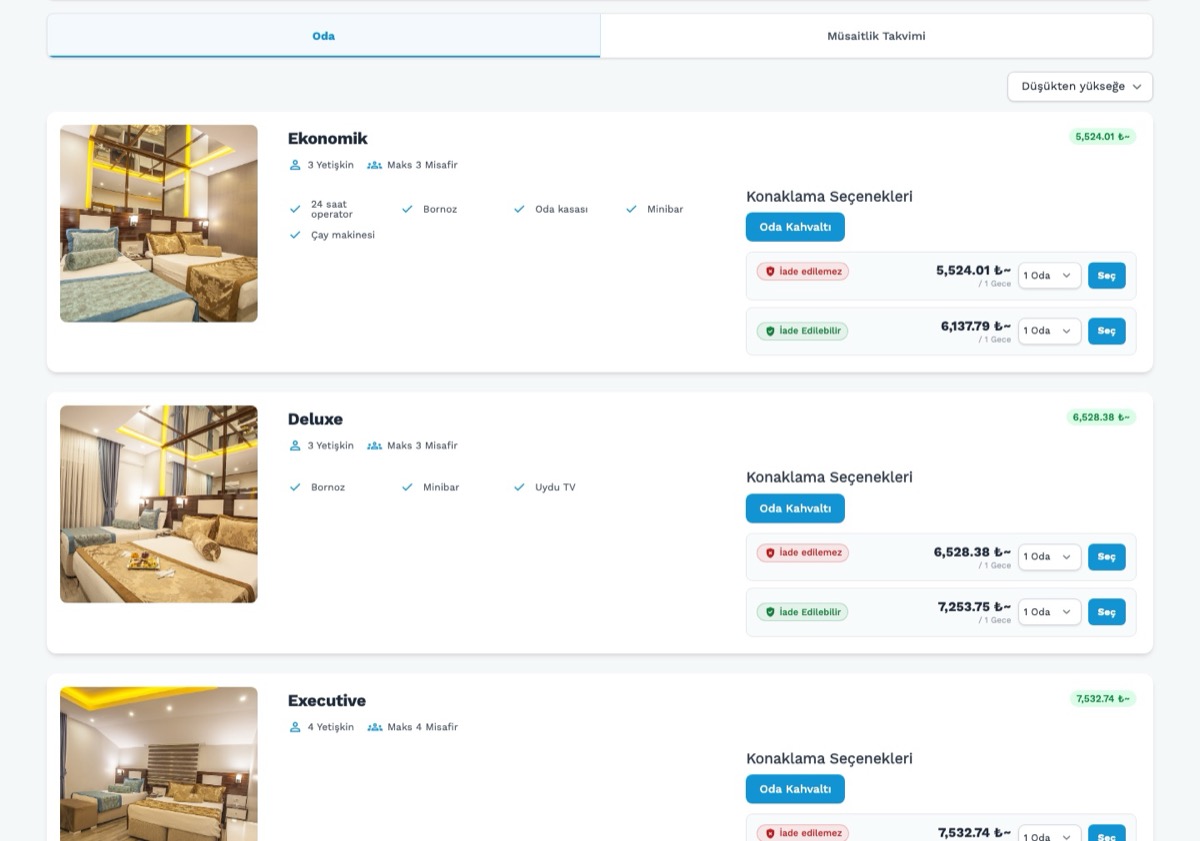Viewport: 1200px width, 841px height.
Task: Click the Ekonomik 5,524.01 green price badge
Action: [1102, 136]
